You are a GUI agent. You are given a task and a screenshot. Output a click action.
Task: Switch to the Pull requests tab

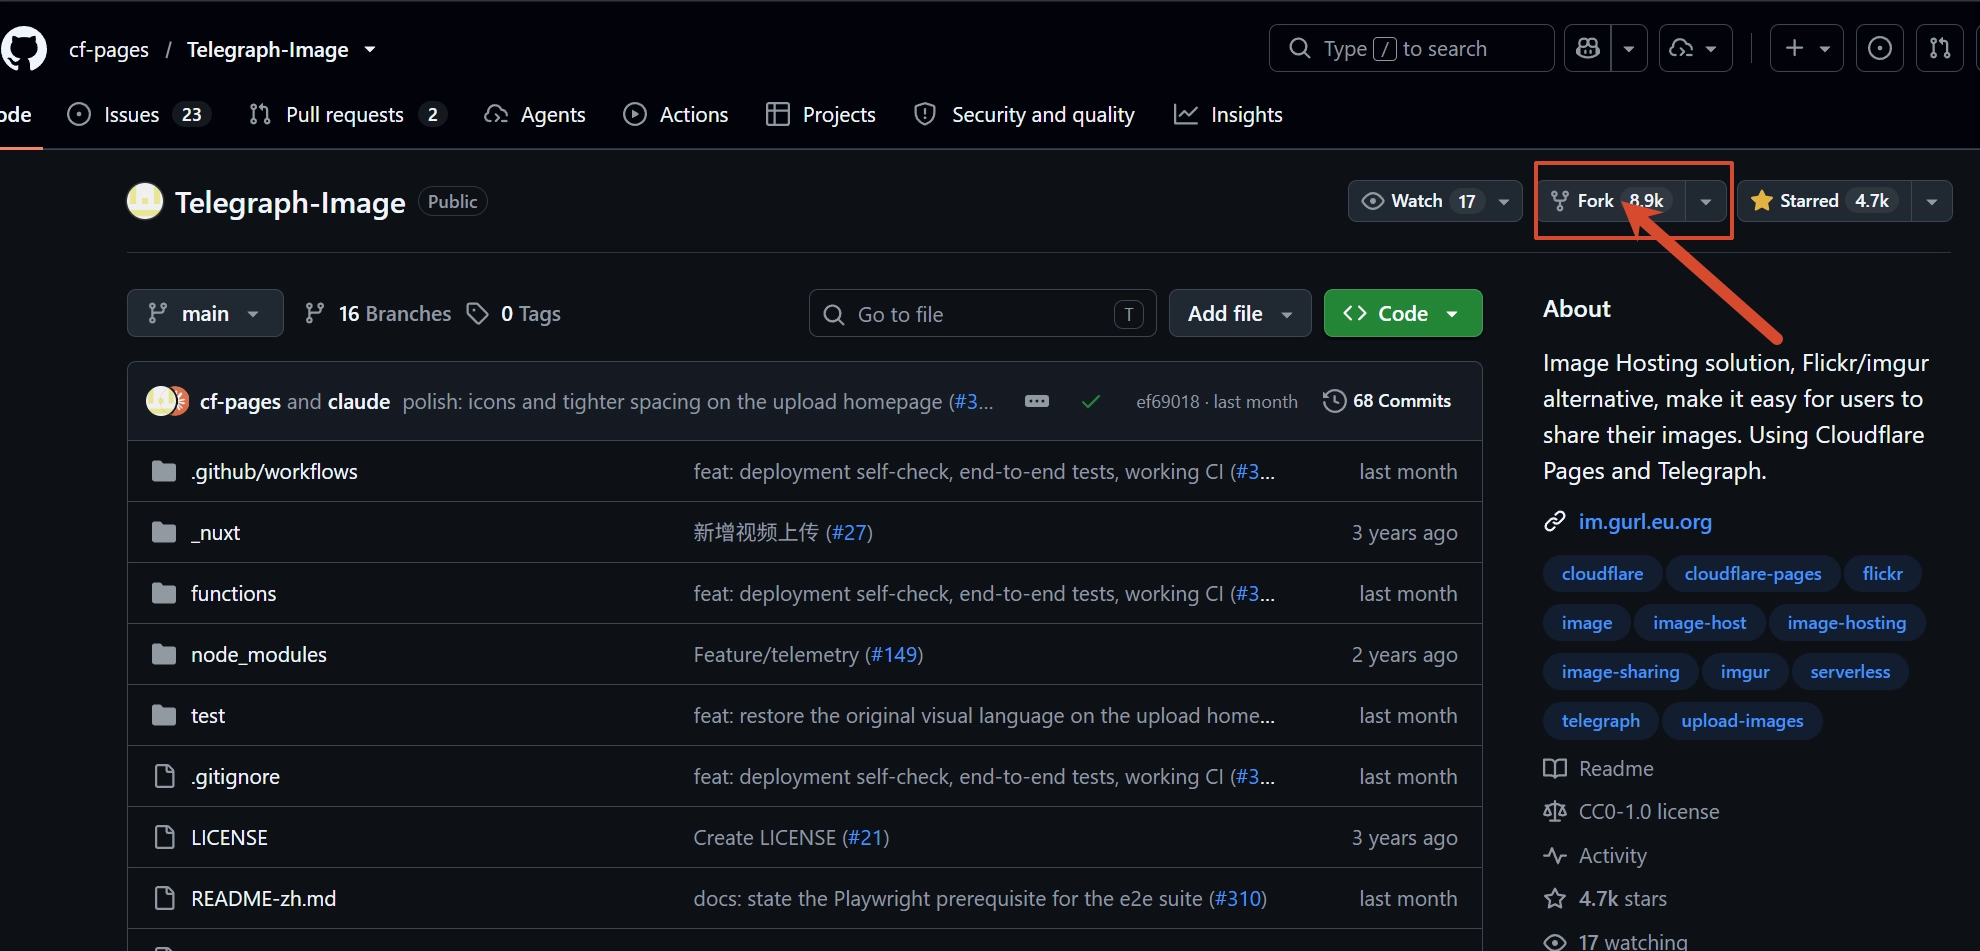pos(345,114)
